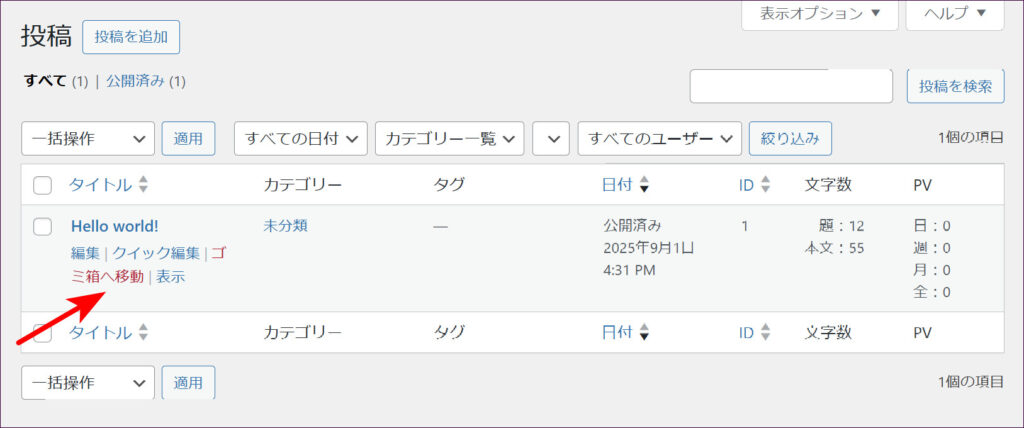The image size is (1024, 428).
Task: Check the Hello world! post checkbox
Action: [43, 226]
